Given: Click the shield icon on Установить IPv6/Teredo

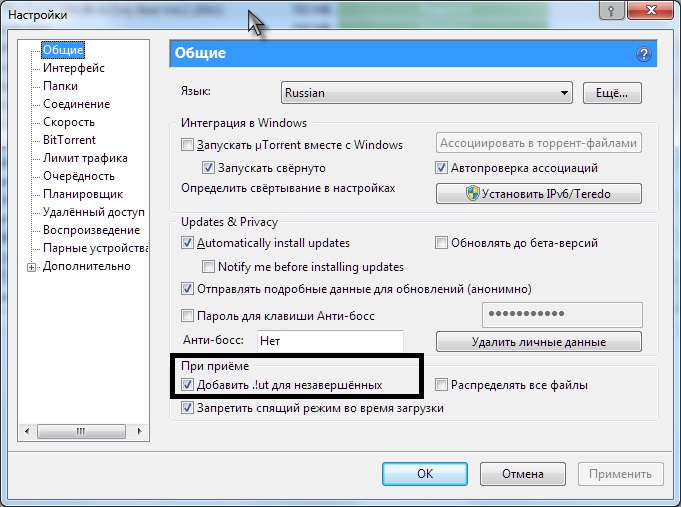Looking at the screenshot, I should point(473,193).
